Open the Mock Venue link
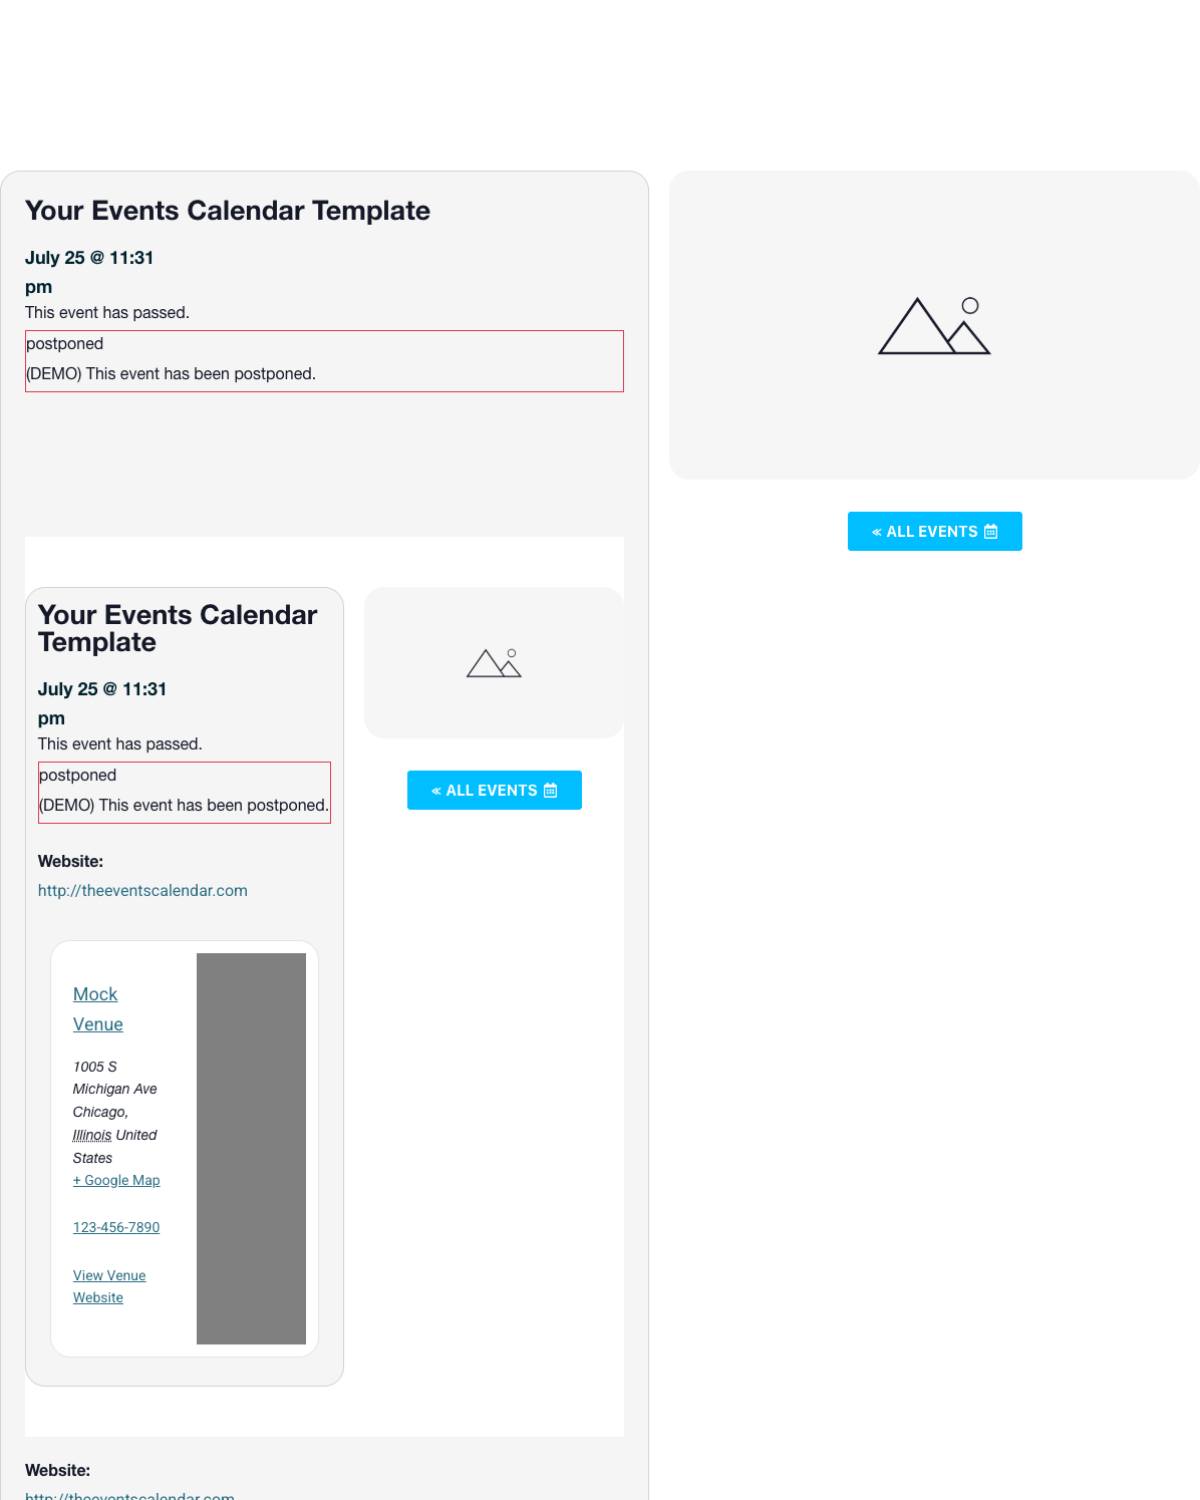The width and height of the screenshot is (1200, 1500). pyautogui.click(x=98, y=1009)
